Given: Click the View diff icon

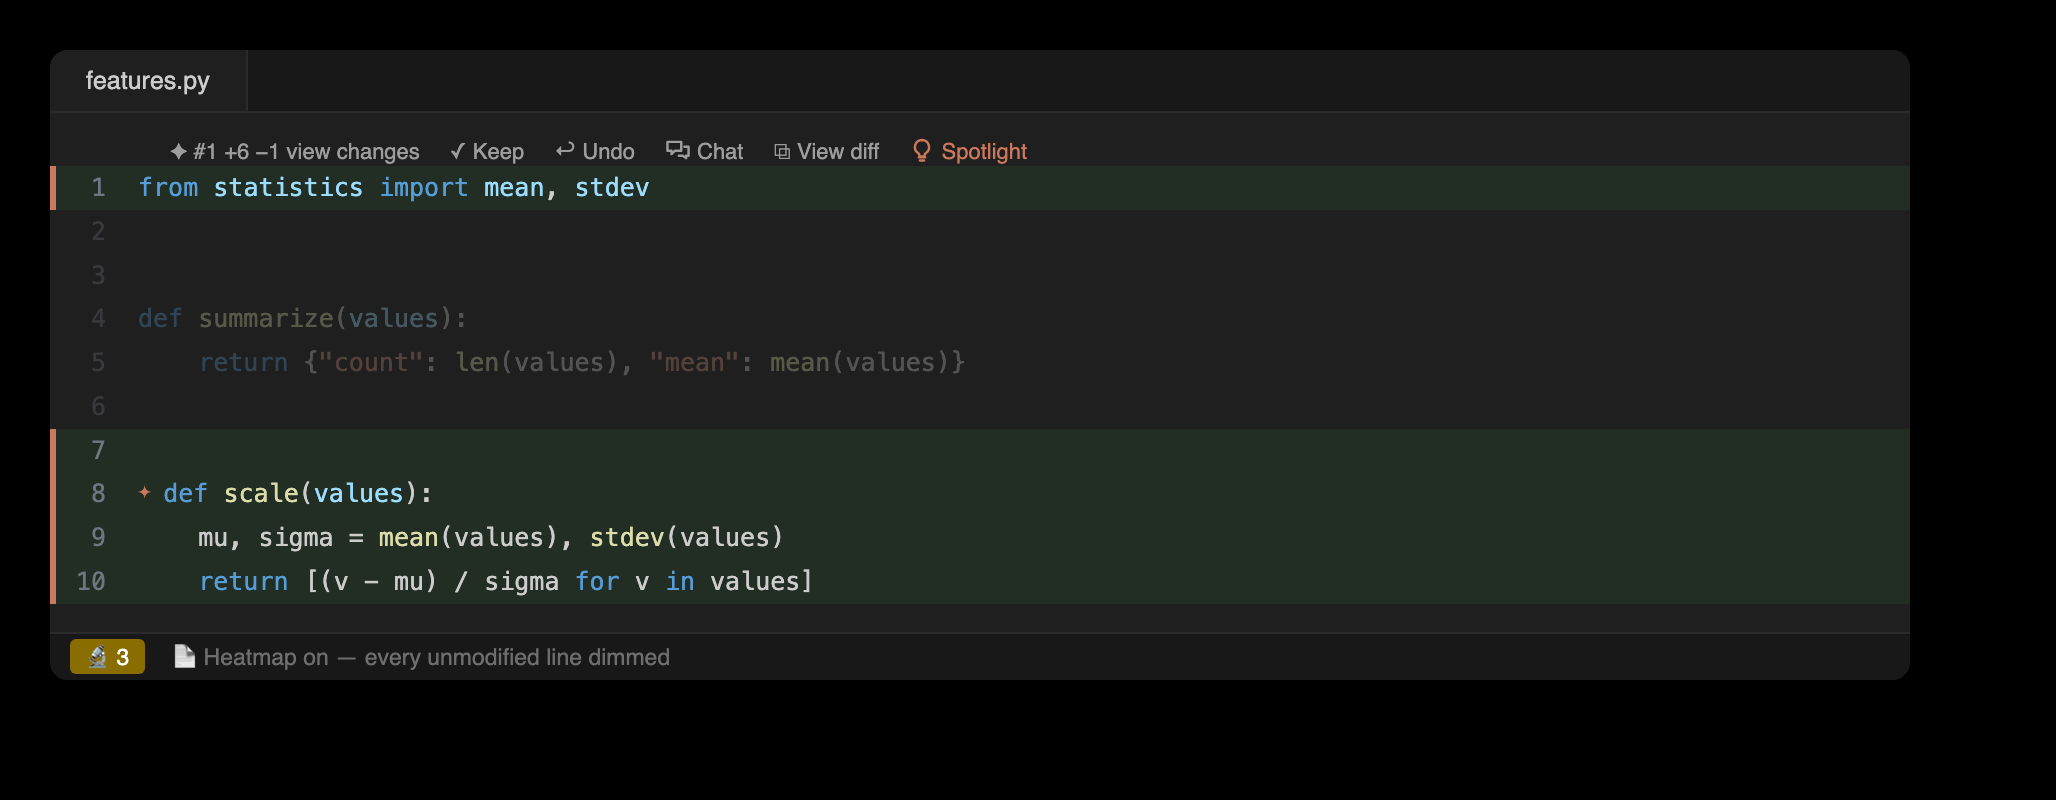Looking at the screenshot, I should [782, 152].
